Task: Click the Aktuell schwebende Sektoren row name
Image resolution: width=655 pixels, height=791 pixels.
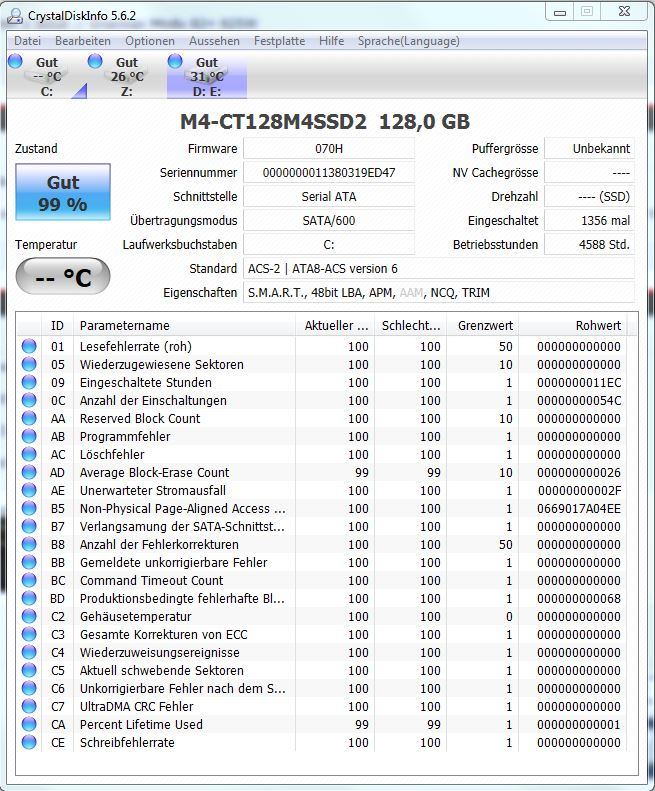Action: [161, 670]
